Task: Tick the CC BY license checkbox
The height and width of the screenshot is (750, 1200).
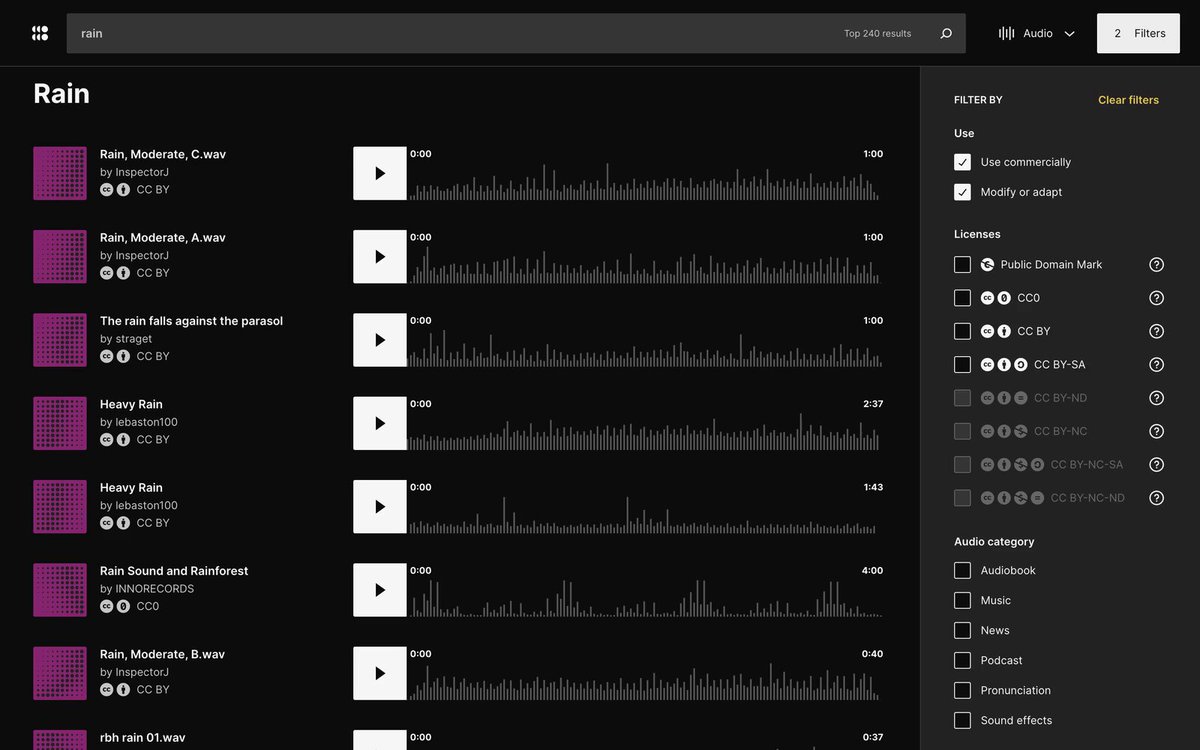Action: [962, 331]
